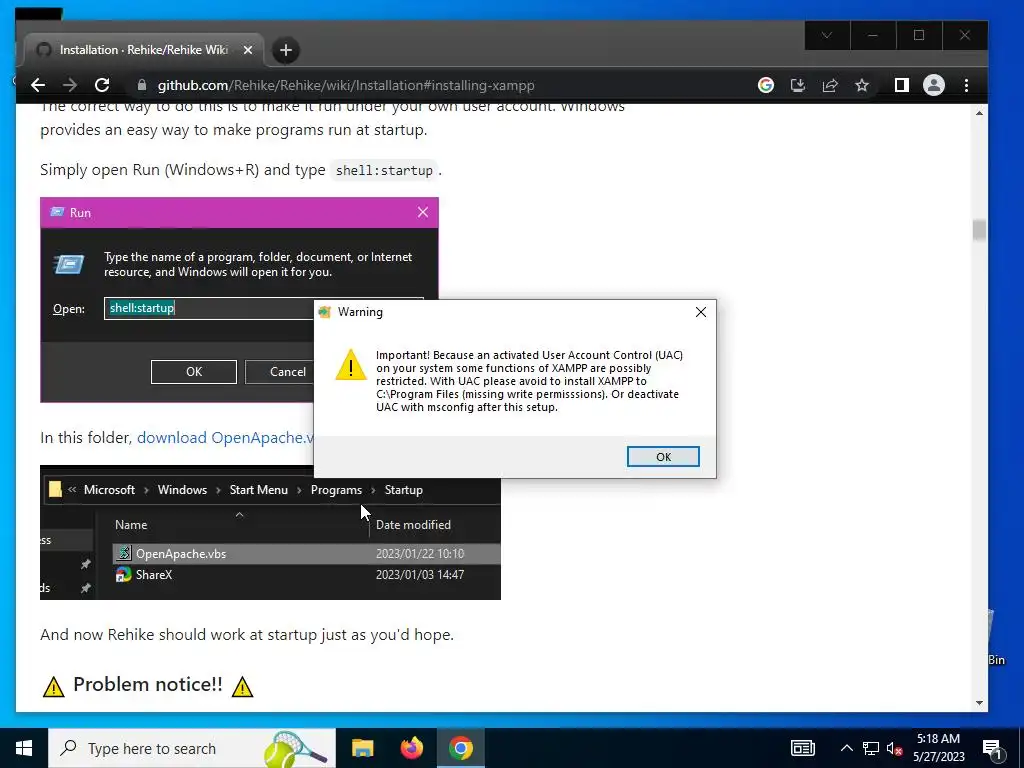Click the Problem notice!! heading
The width and height of the screenshot is (1024, 768).
pyautogui.click(x=148, y=684)
